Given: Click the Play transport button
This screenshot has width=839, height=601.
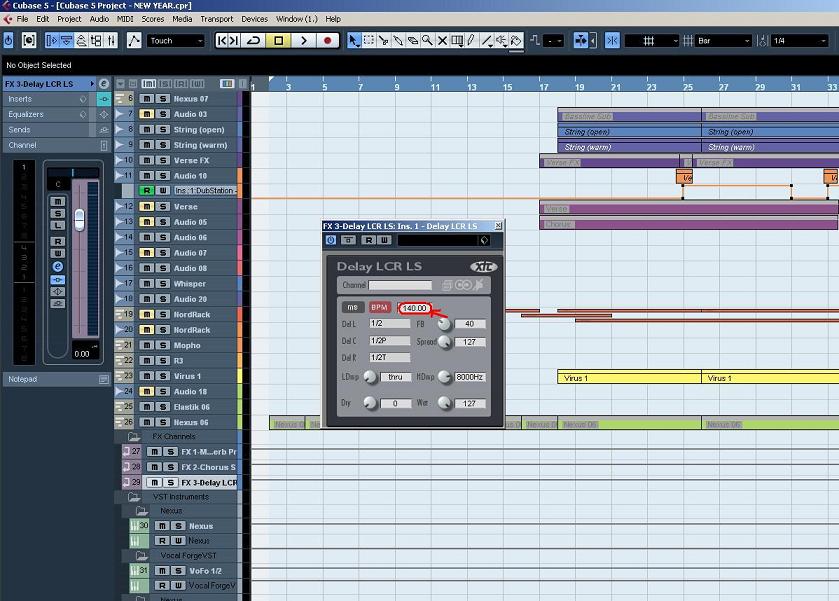Looking at the screenshot, I should point(303,41).
